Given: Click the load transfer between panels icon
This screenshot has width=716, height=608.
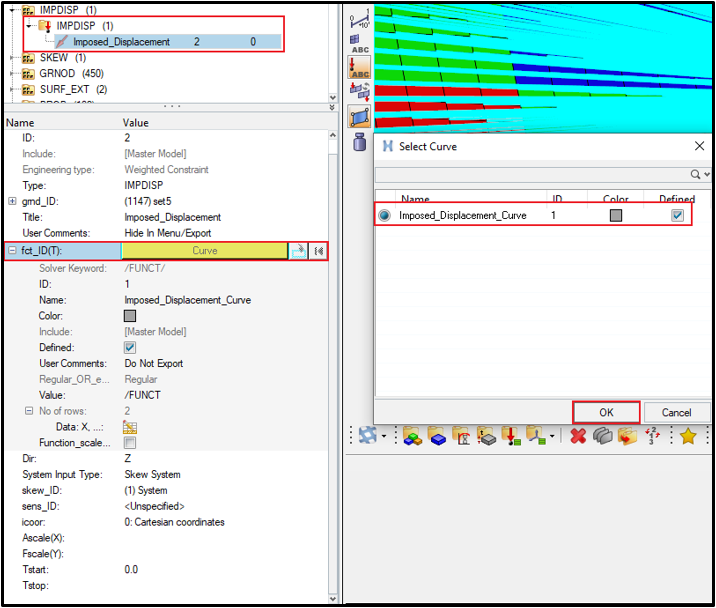Looking at the screenshot, I should pyautogui.click(x=359, y=91).
